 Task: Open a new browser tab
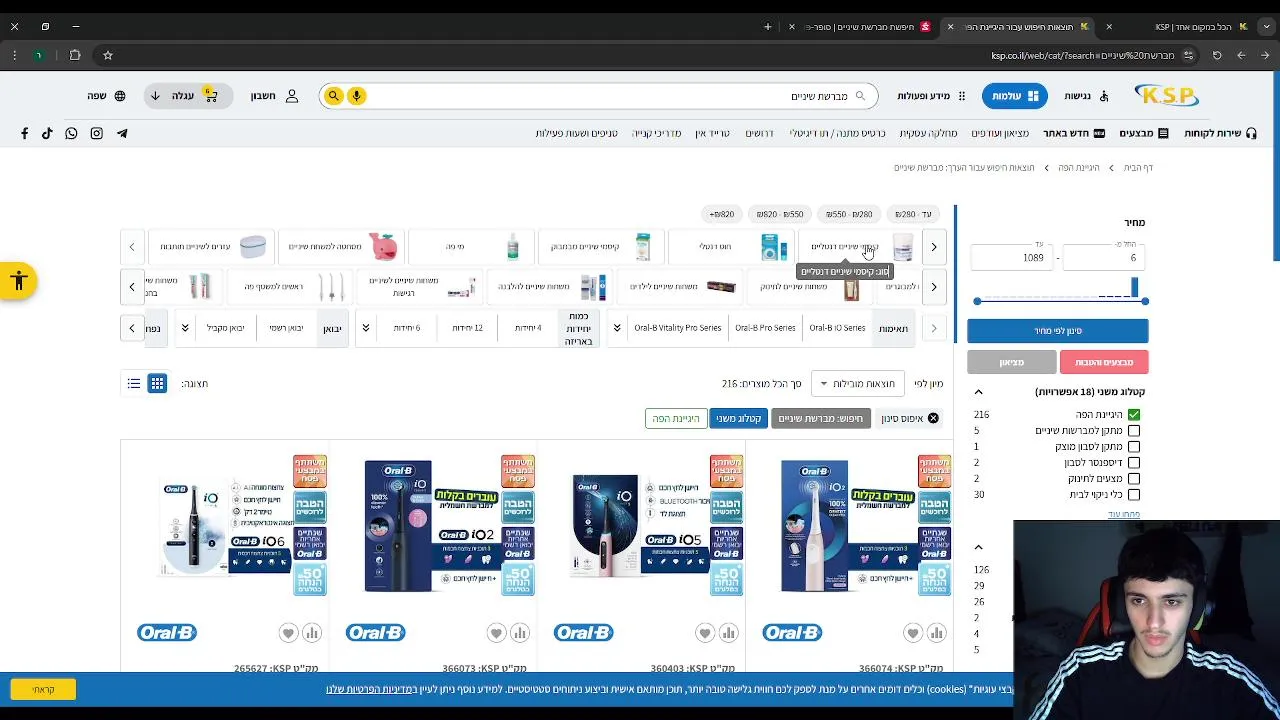click(x=768, y=26)
